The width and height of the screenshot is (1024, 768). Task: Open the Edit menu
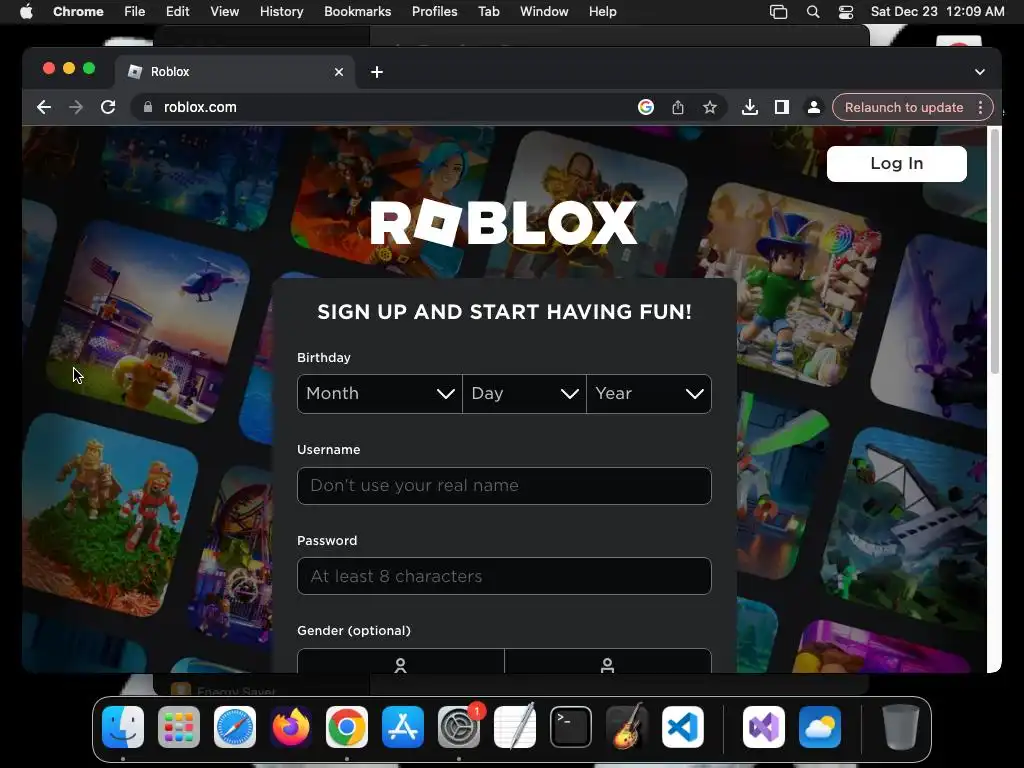[x=178, y=12]
